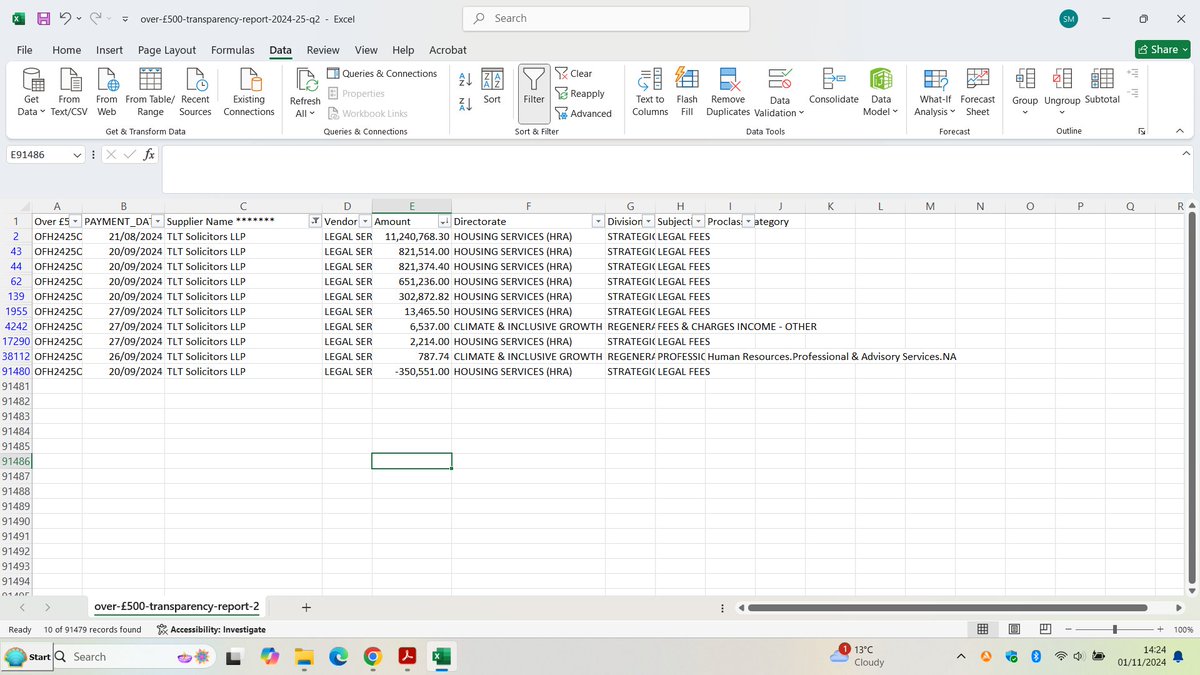Reapply the filter

[580, 94]
